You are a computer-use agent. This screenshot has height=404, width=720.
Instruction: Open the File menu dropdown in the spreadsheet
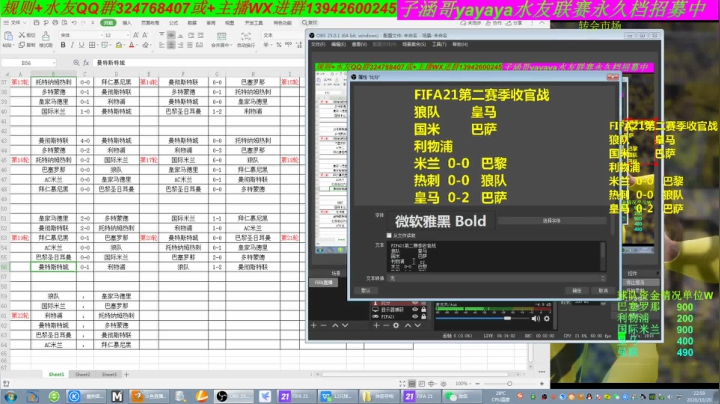coord(15,22)
